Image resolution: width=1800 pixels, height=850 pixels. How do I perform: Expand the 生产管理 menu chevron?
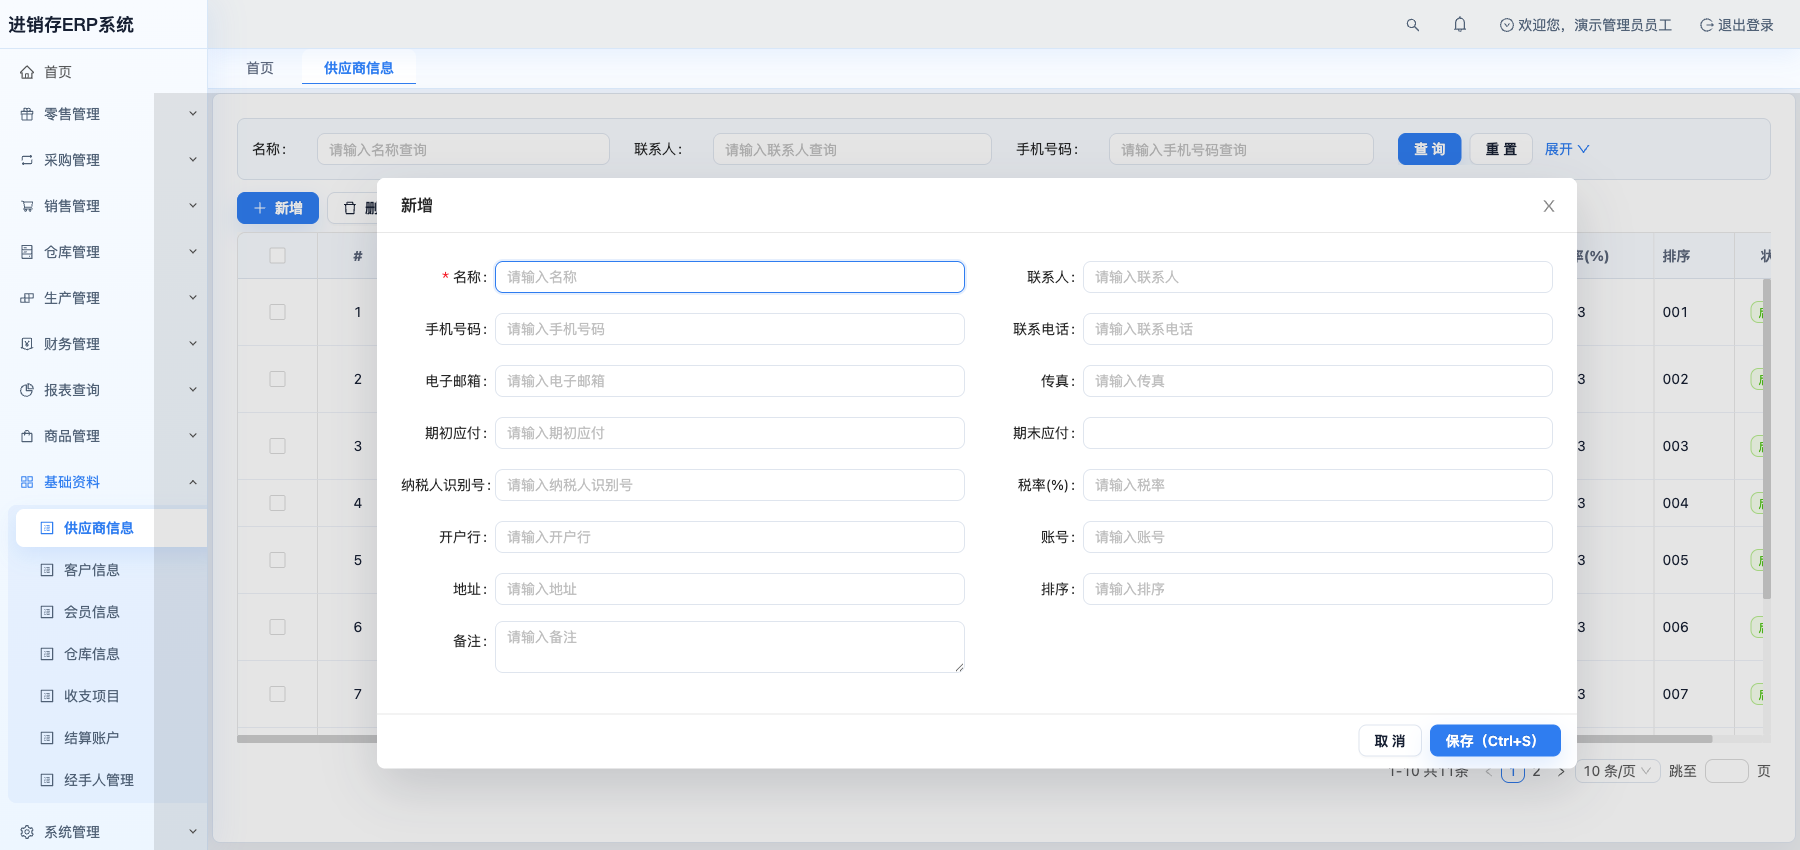coord(193,298)
